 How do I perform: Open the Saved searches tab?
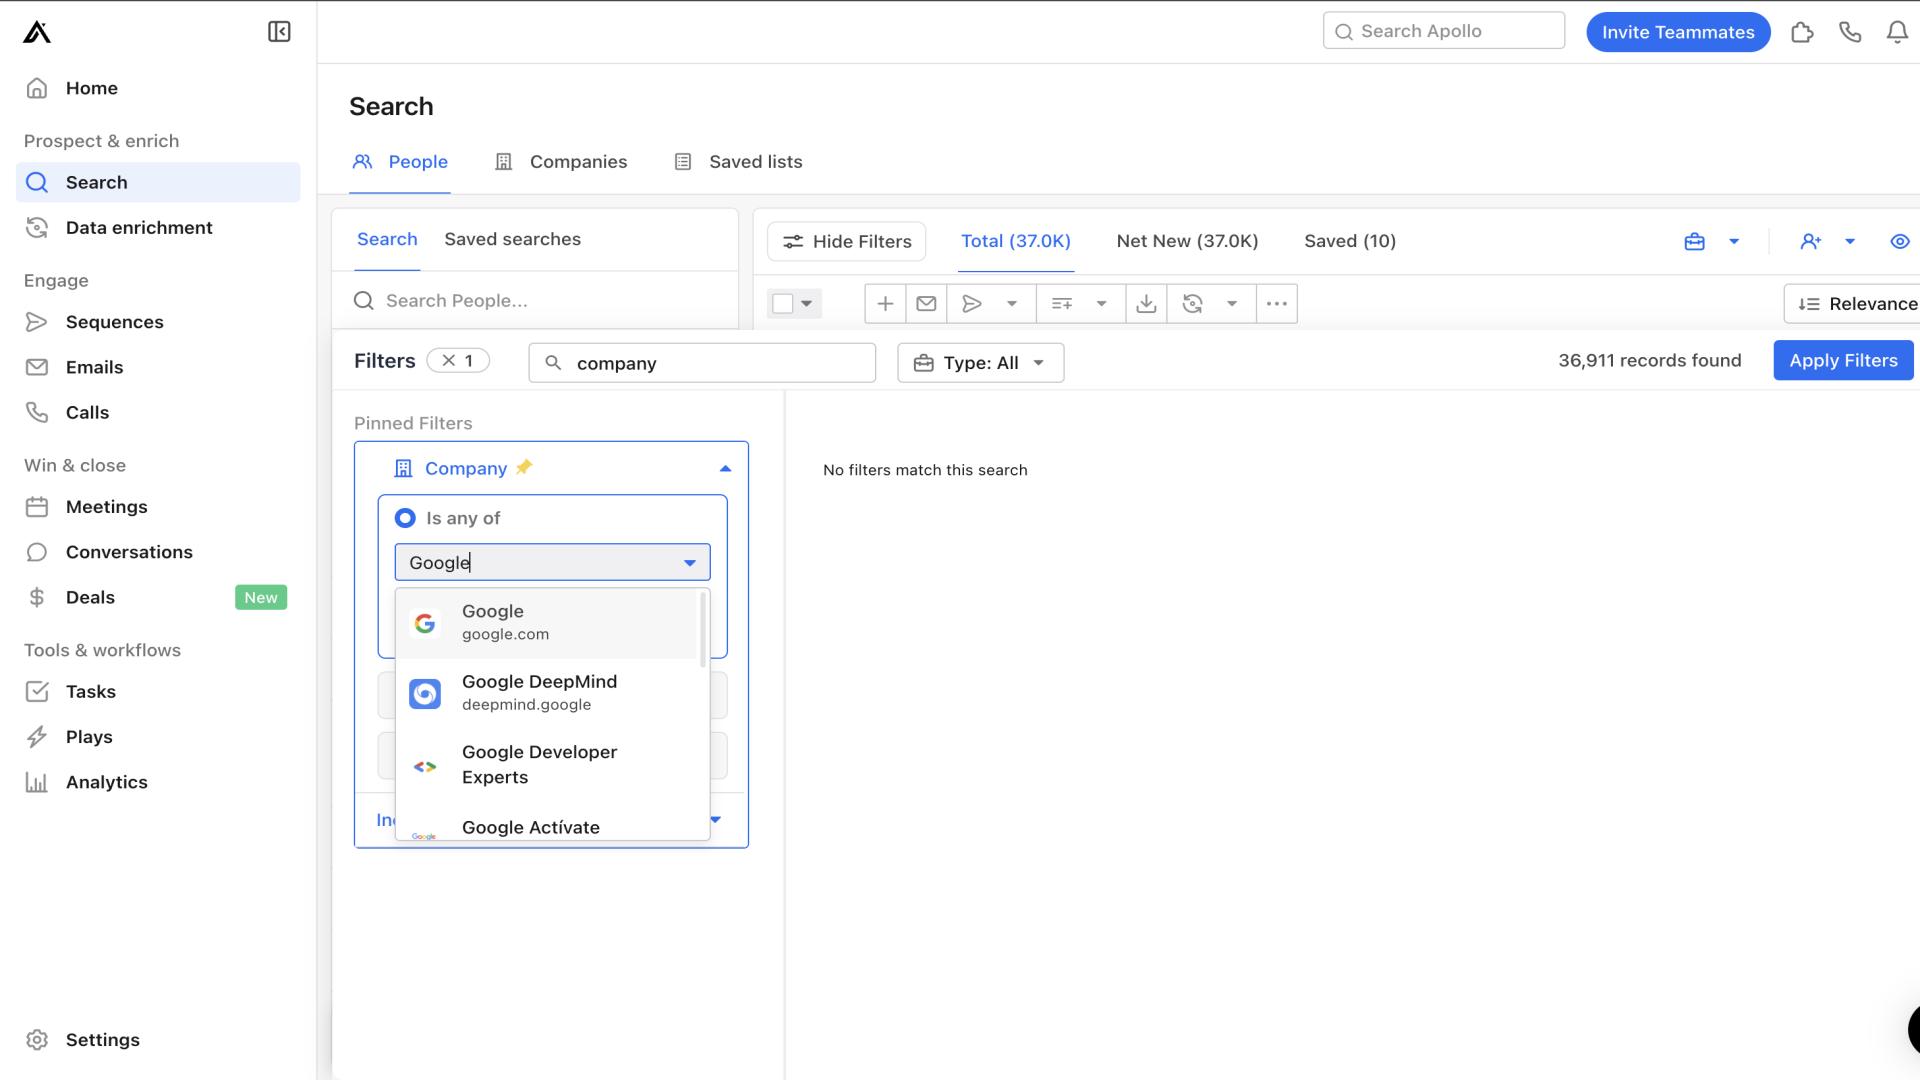512,239
